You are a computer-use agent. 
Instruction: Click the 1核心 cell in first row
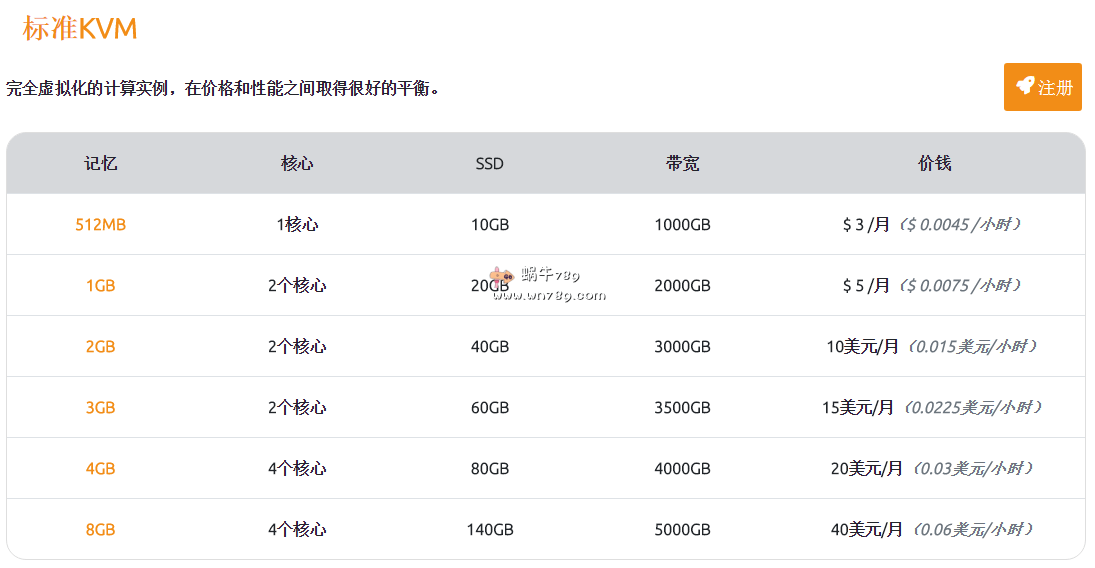click(x=297, y=225)
